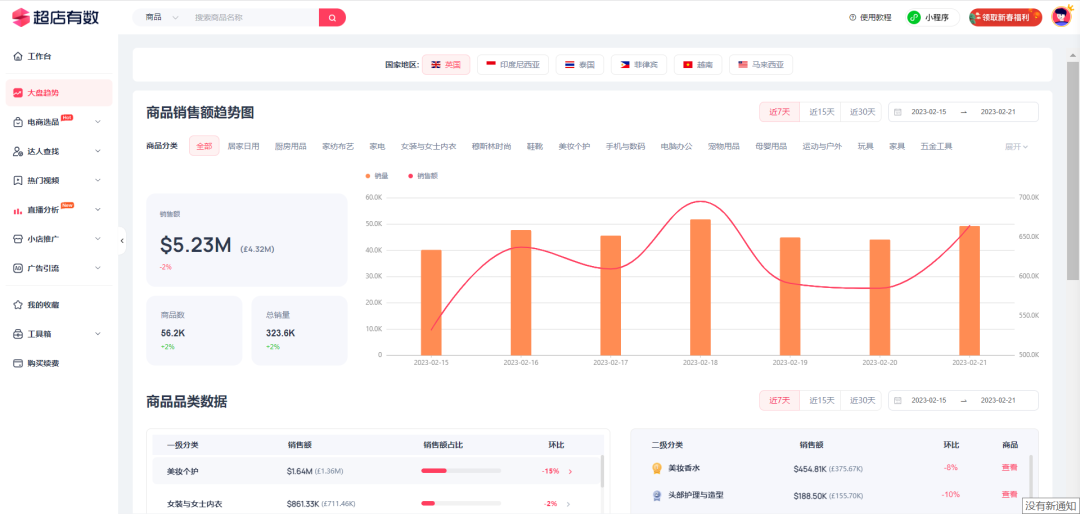The height and width of the screenshot is (514, 1080).
Task: Click the calendar icon in the sales trend date range
Action: (x=897, y=112)
